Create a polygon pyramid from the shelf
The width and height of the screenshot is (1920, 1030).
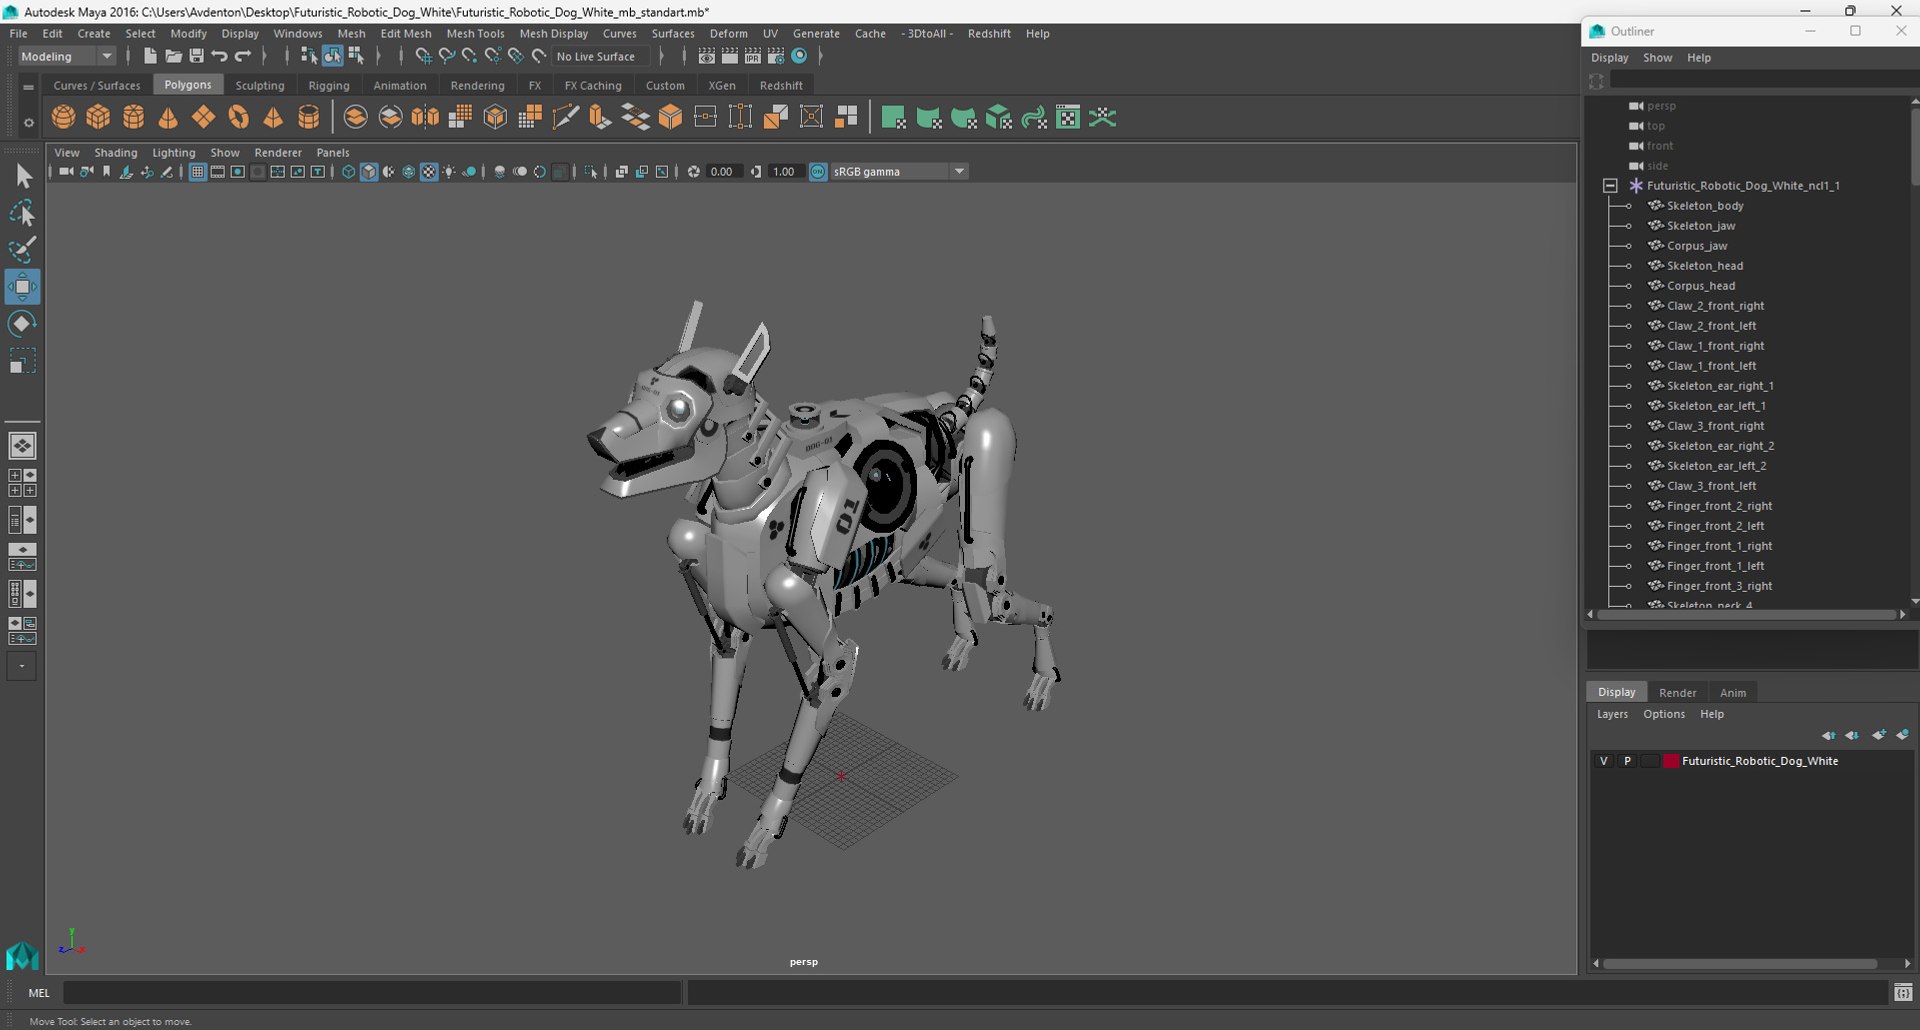[273, 117]
